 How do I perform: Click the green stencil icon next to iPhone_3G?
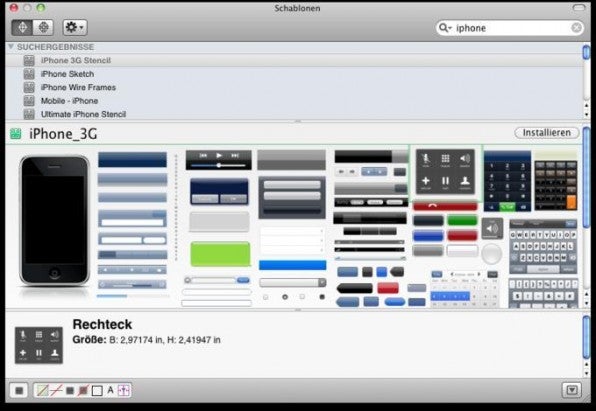16,133
